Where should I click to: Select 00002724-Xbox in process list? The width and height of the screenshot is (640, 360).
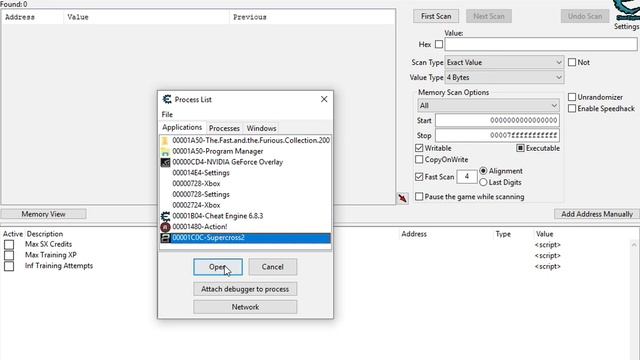click(x=196, y=205)
